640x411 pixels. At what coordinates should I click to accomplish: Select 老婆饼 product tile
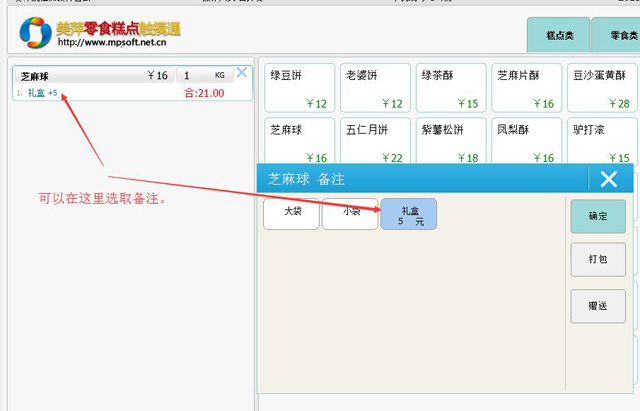(373, 88)
